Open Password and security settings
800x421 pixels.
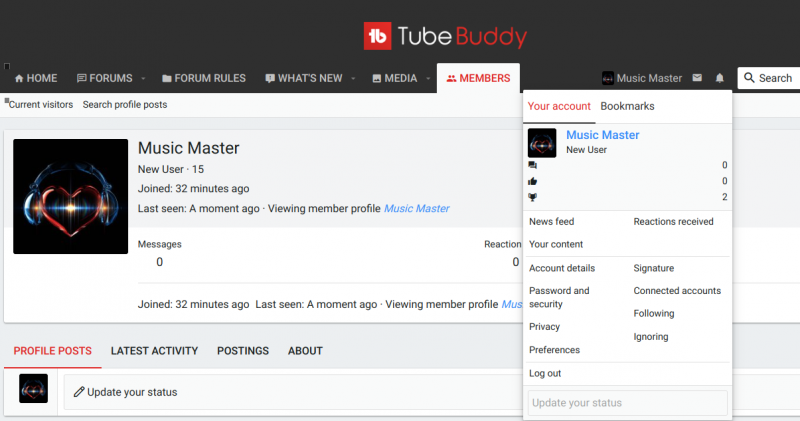(x=559, y=297)
